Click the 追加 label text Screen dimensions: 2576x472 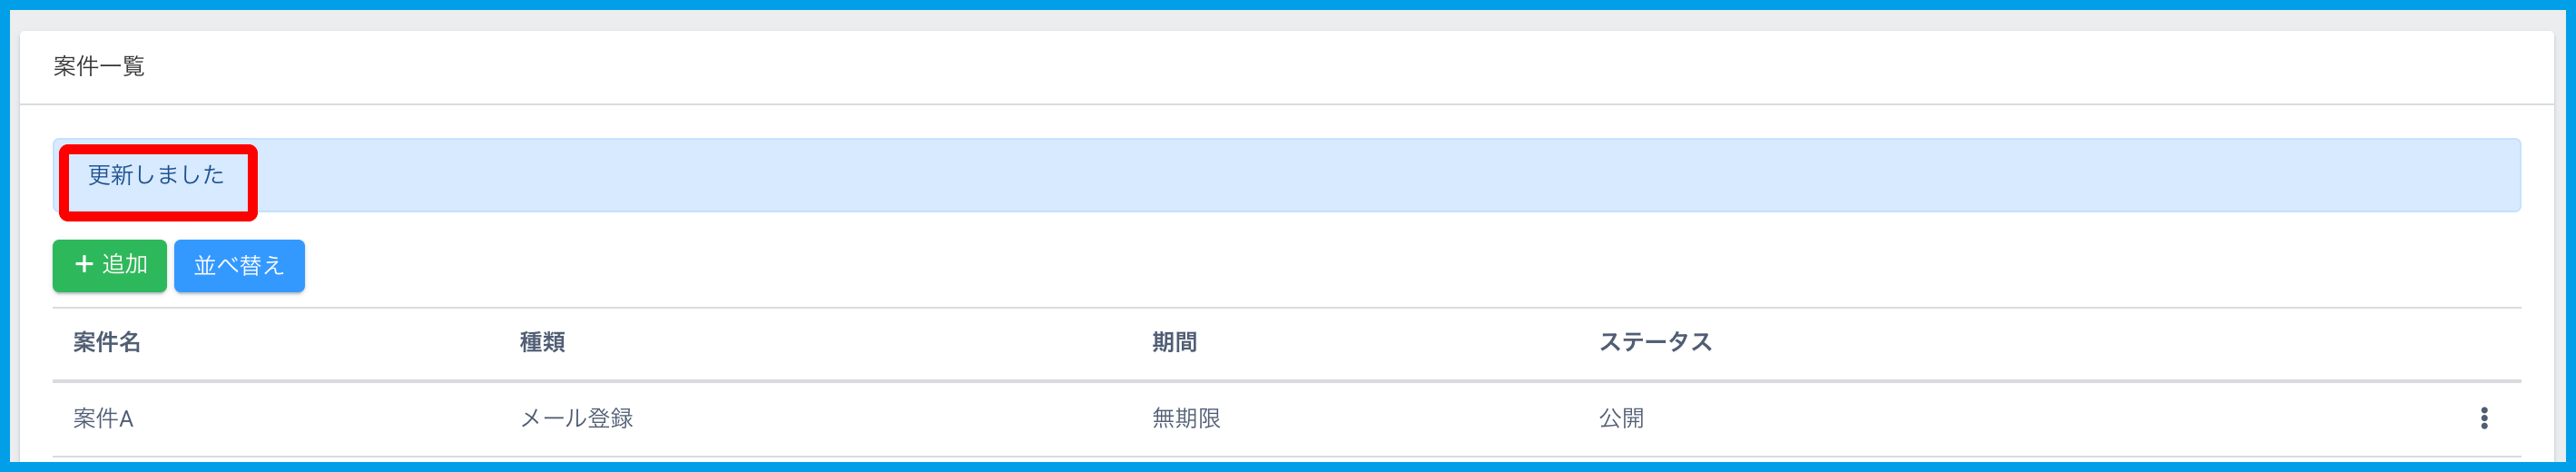125,265
